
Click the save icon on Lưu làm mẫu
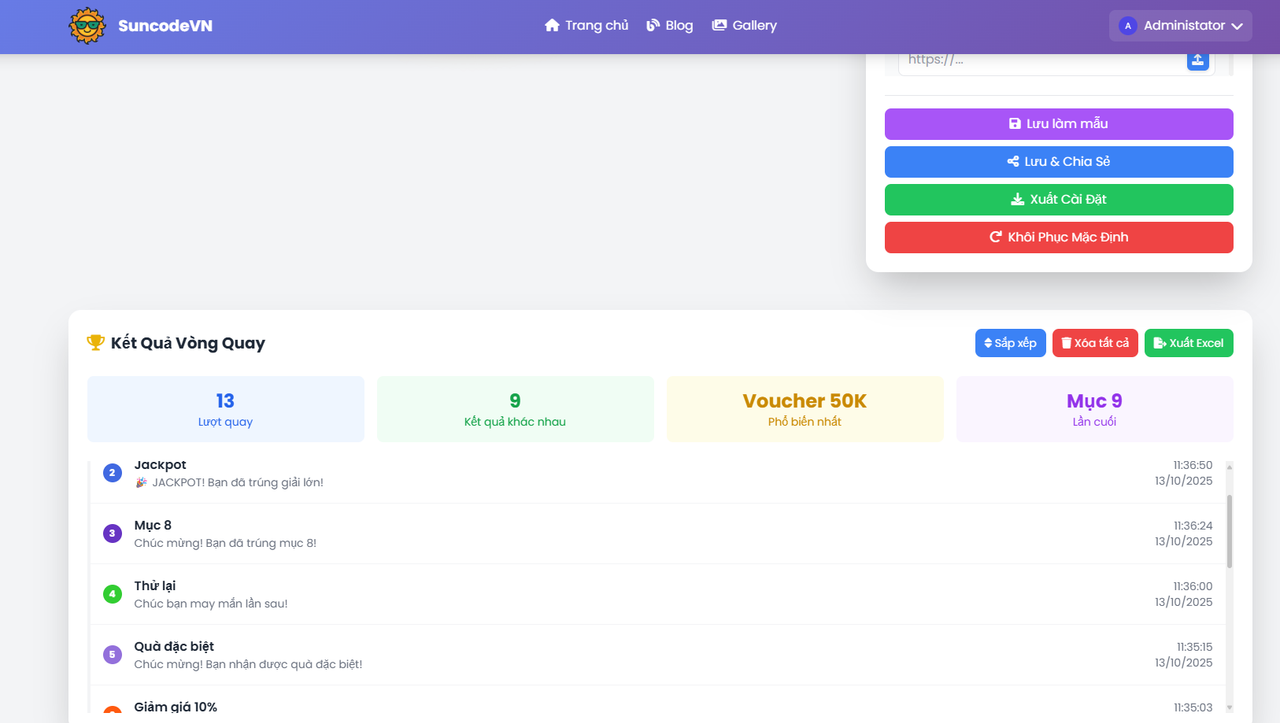point(1015,124)
